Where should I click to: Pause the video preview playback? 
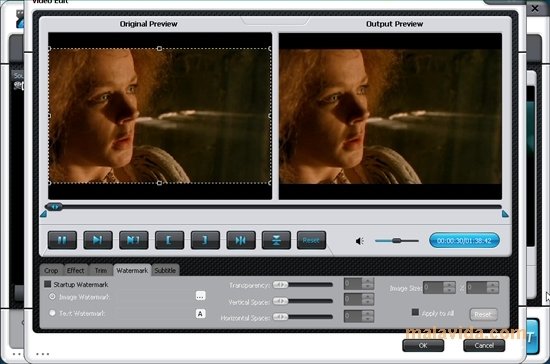point(62,240)
